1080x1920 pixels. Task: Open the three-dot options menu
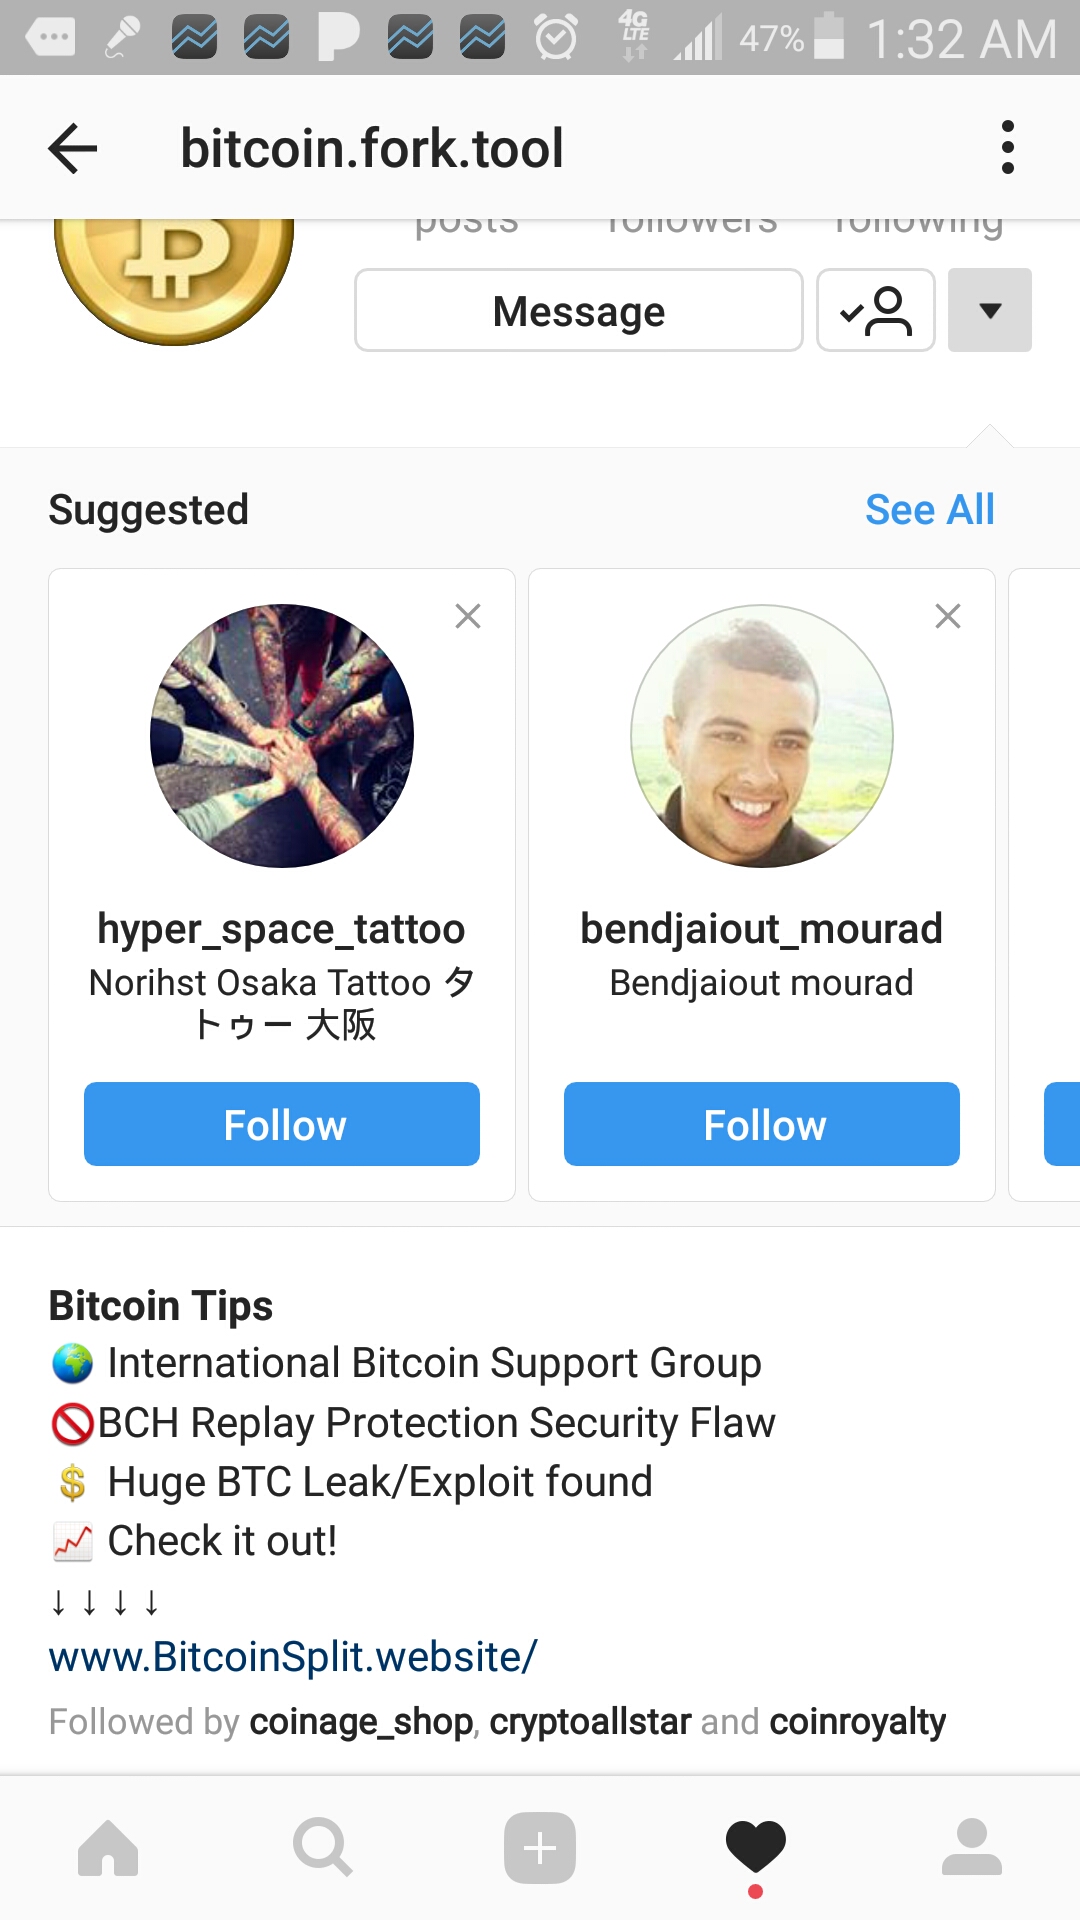[1007, 146]
